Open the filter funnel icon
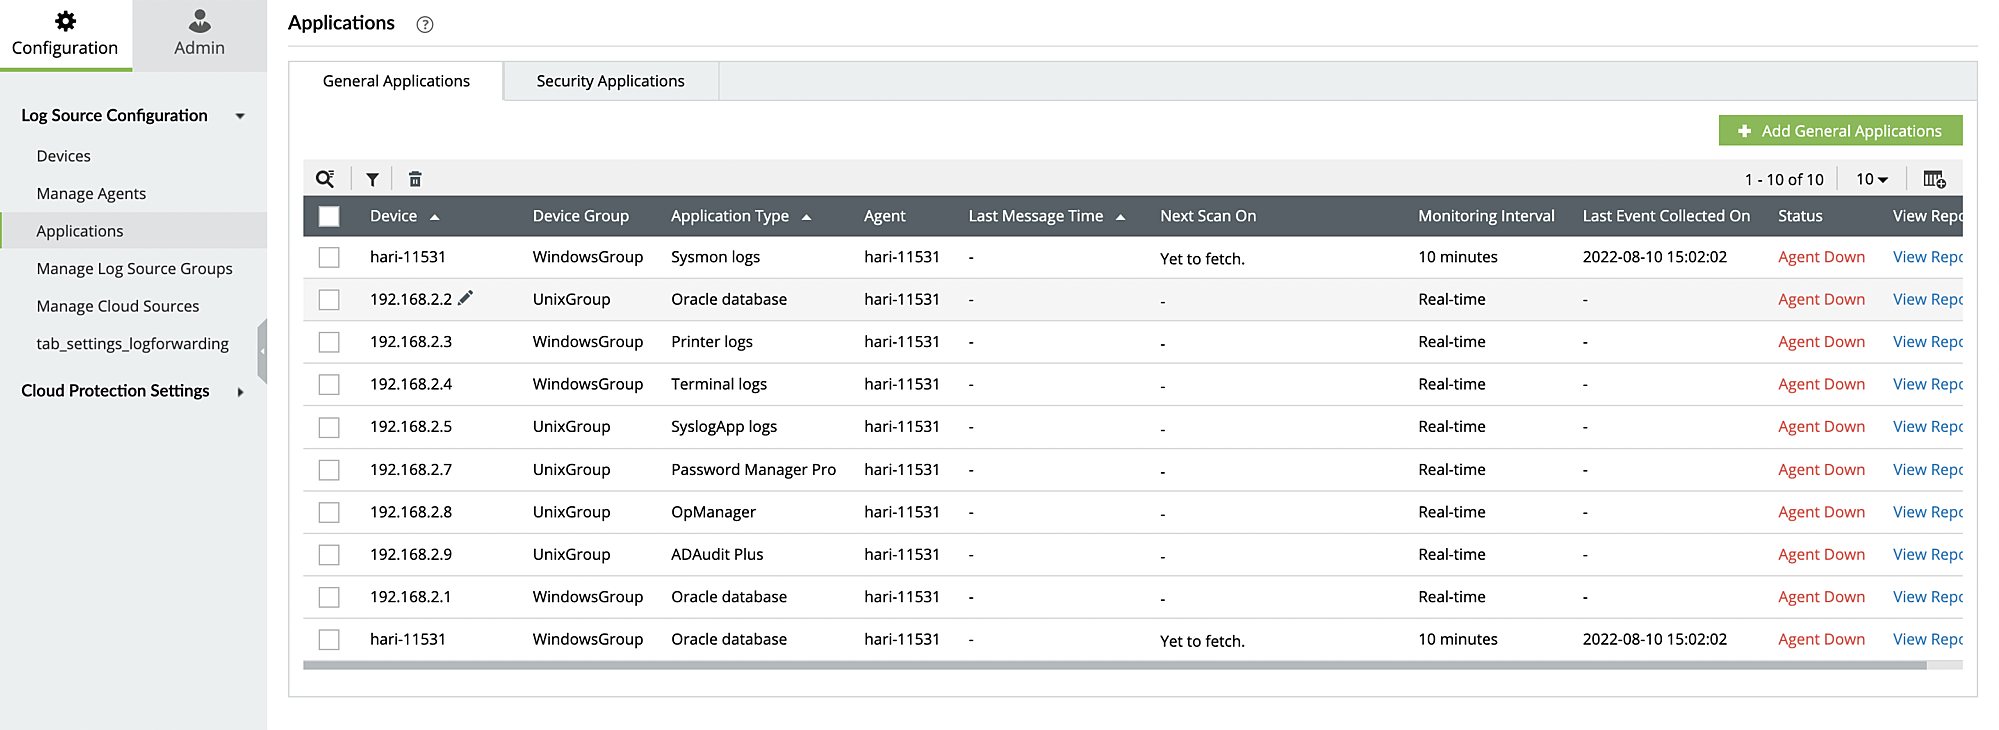The height and width of the screenshot is (730, 1999). 372,180
